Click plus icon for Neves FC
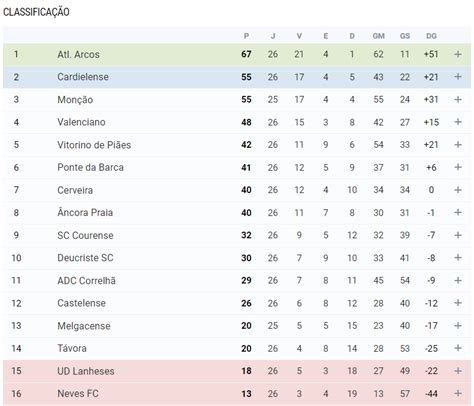 click(x=458, y=393)
